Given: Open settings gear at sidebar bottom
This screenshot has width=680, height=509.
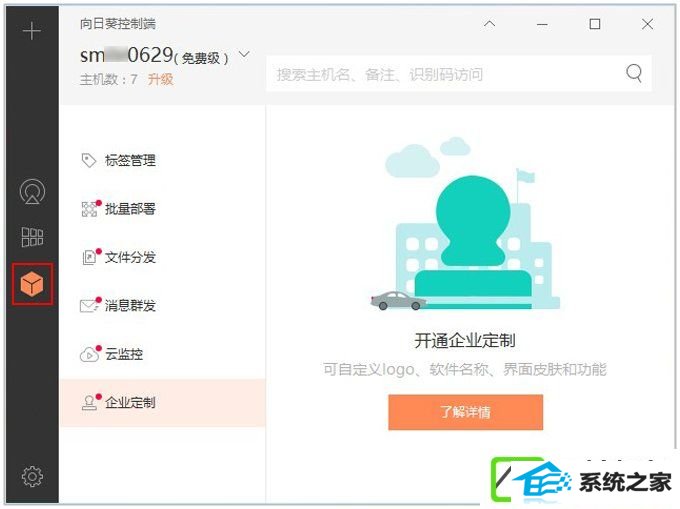Looking at the screenshot, I should pyautogui.click(x=32, y=476).
